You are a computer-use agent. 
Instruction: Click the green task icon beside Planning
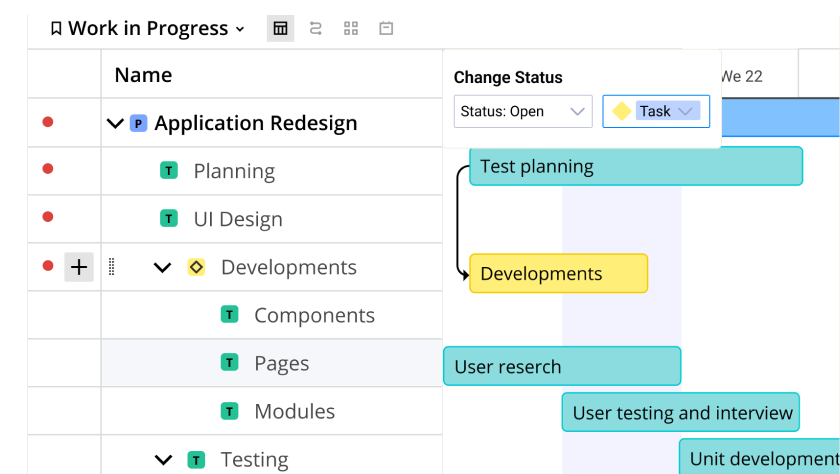[x=169, y=171]
